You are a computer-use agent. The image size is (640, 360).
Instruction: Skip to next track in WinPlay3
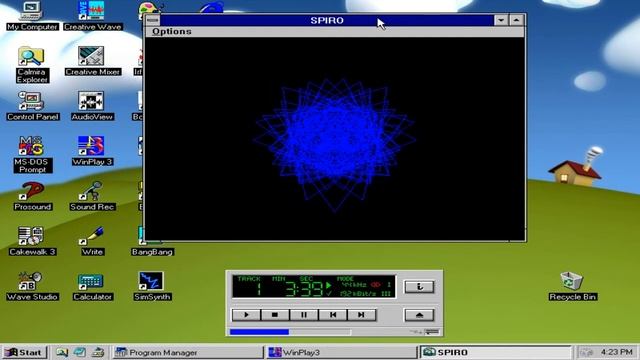(361, 315)
